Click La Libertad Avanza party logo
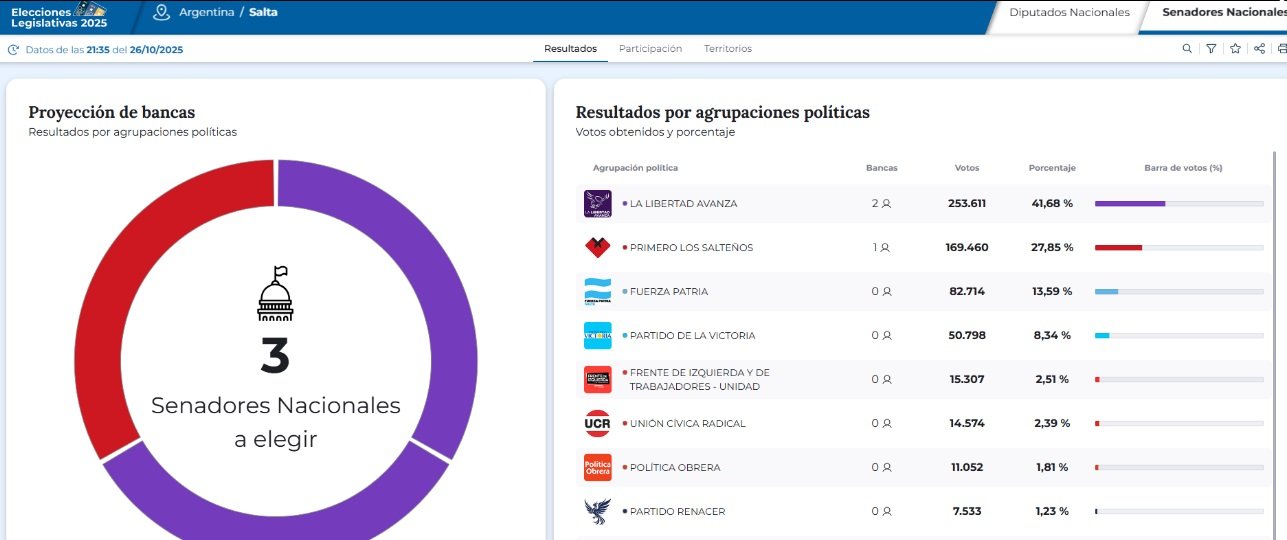 pyautogui.click(x=597, y=204)
